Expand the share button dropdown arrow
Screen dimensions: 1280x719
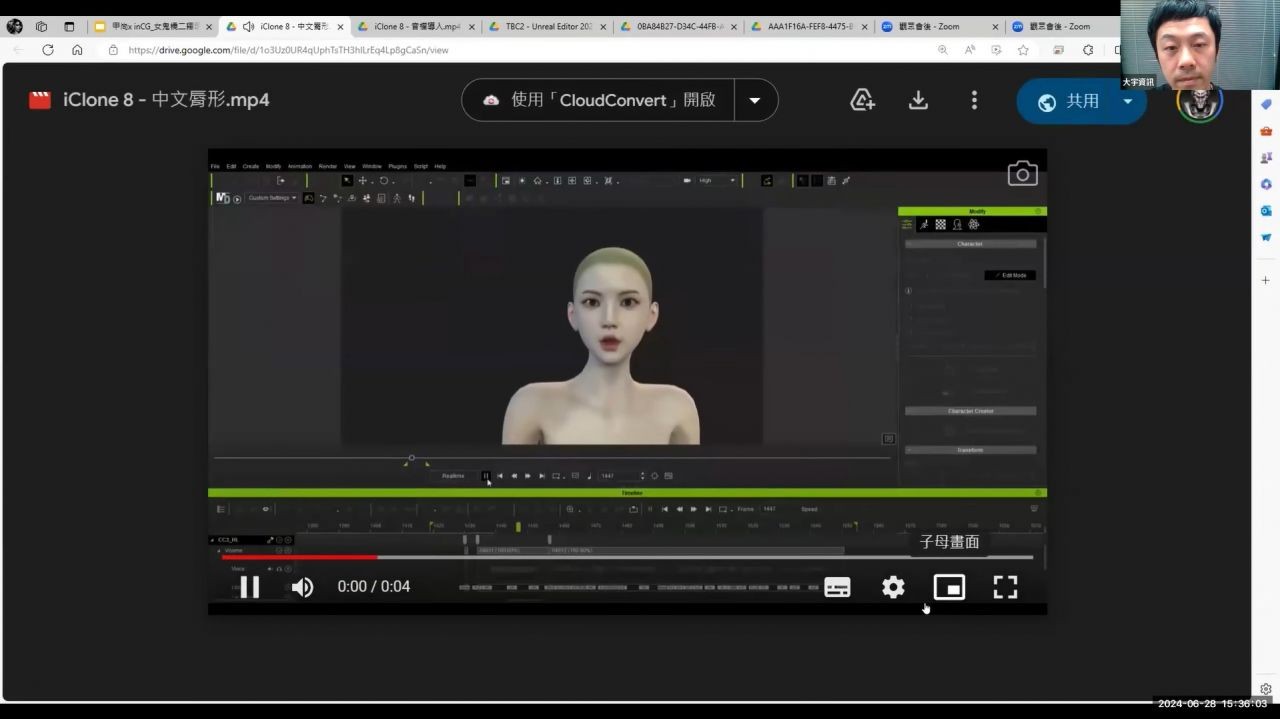(x=1128, y=101)
